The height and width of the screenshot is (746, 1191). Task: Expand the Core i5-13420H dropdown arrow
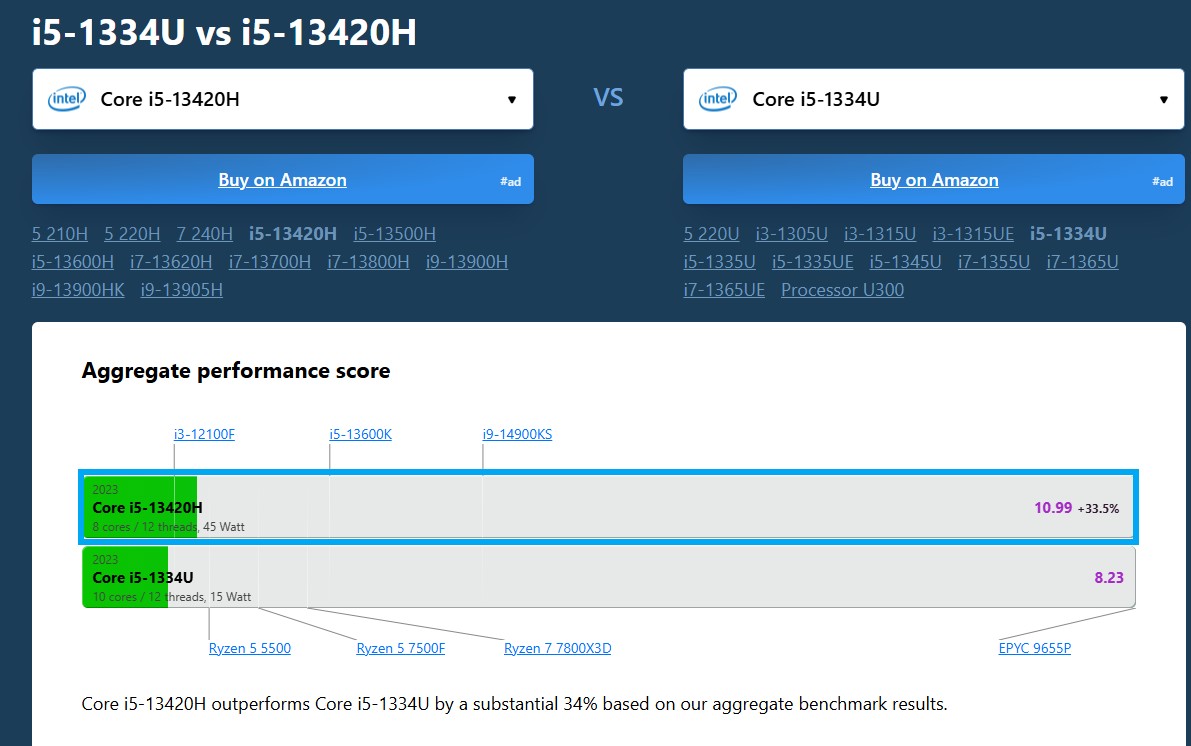coord(512,100)
